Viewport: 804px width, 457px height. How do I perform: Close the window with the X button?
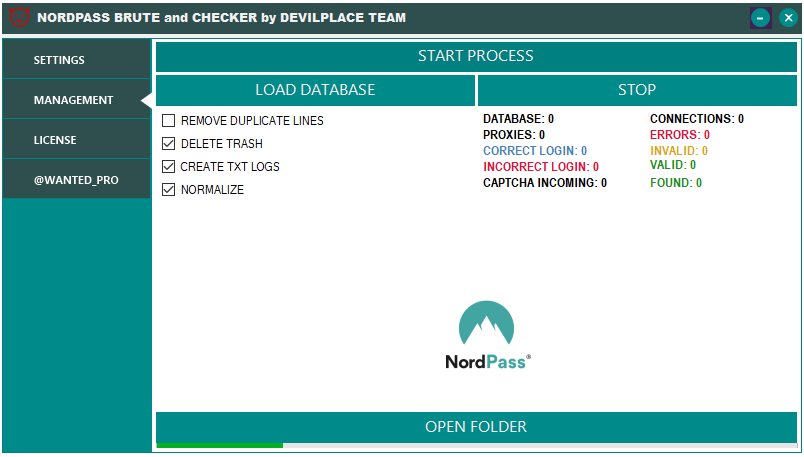pos(789,18)
